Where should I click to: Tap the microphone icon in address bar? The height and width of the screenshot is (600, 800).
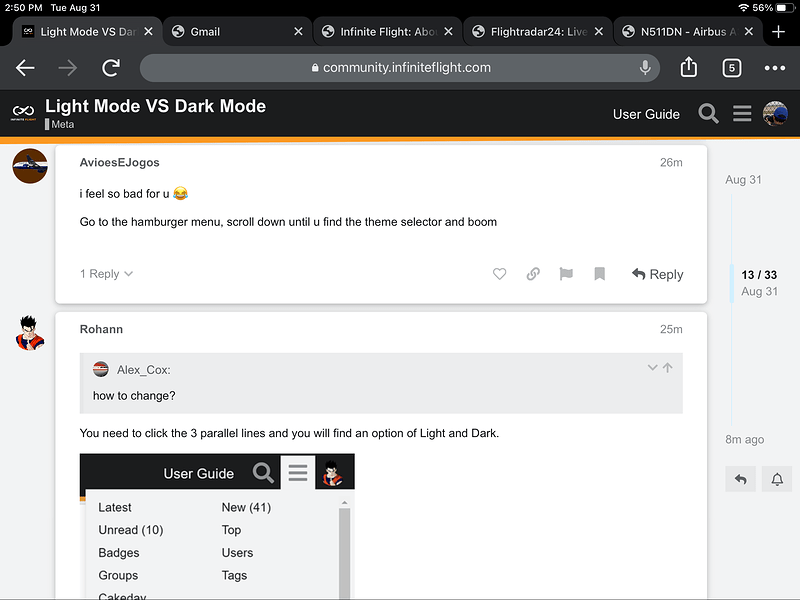(645, 67)
